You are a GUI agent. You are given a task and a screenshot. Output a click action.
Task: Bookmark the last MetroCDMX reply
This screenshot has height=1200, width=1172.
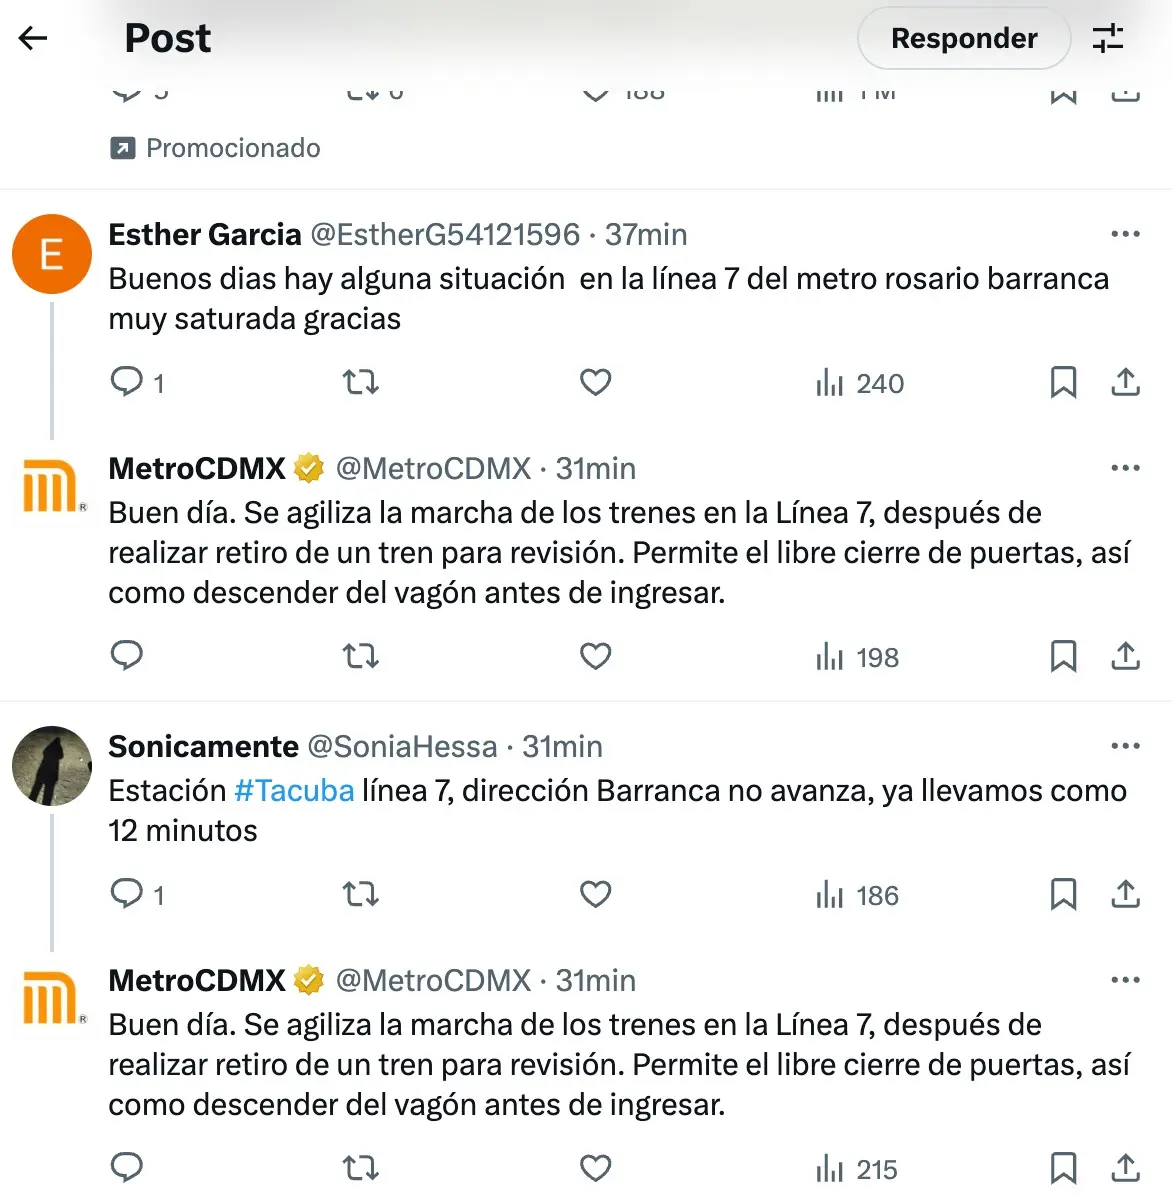click(x=1063, y=1168)
